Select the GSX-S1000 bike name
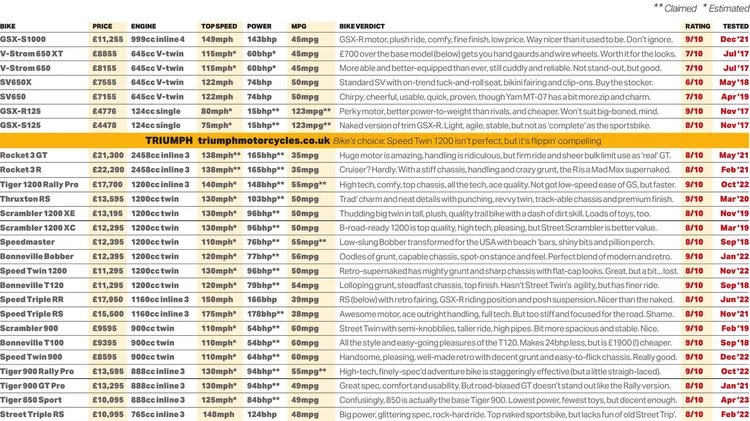Screen dimensions: 750x421 [x=23, y=39]
